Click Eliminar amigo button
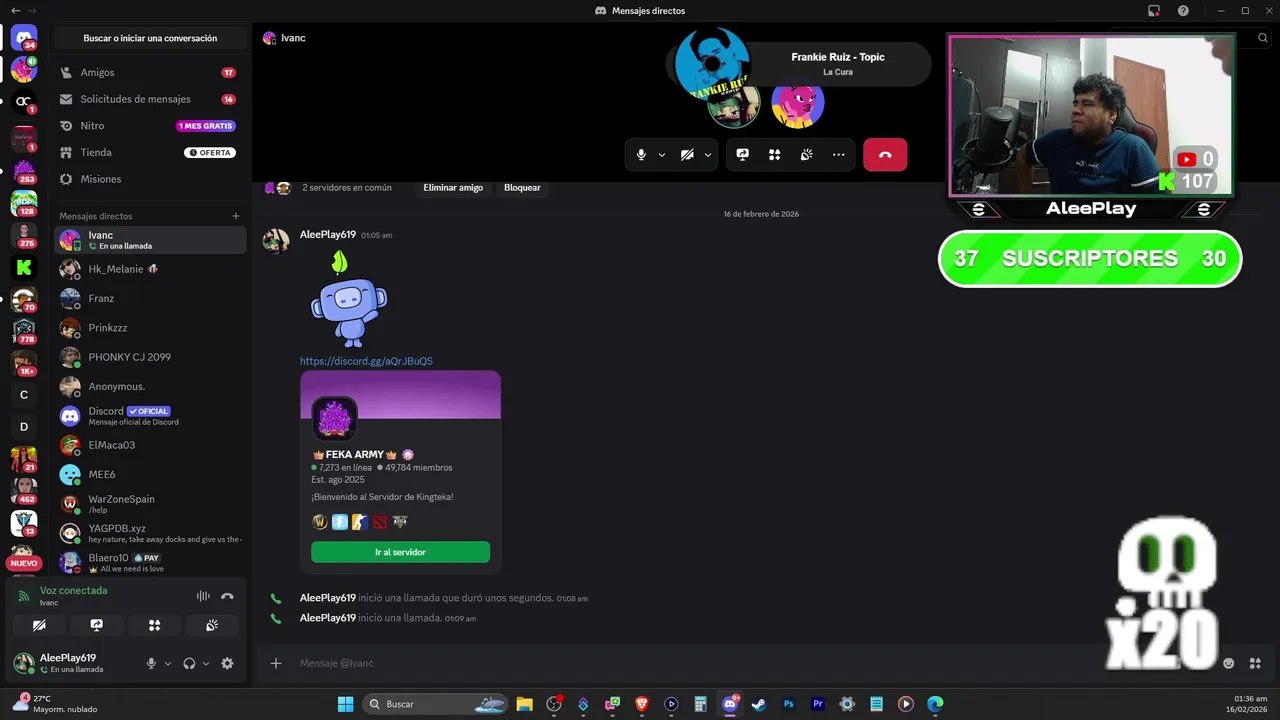Image resolution: width=1280 pixels, height=720 pixels. pyautogui.click(x=453, y=188)
